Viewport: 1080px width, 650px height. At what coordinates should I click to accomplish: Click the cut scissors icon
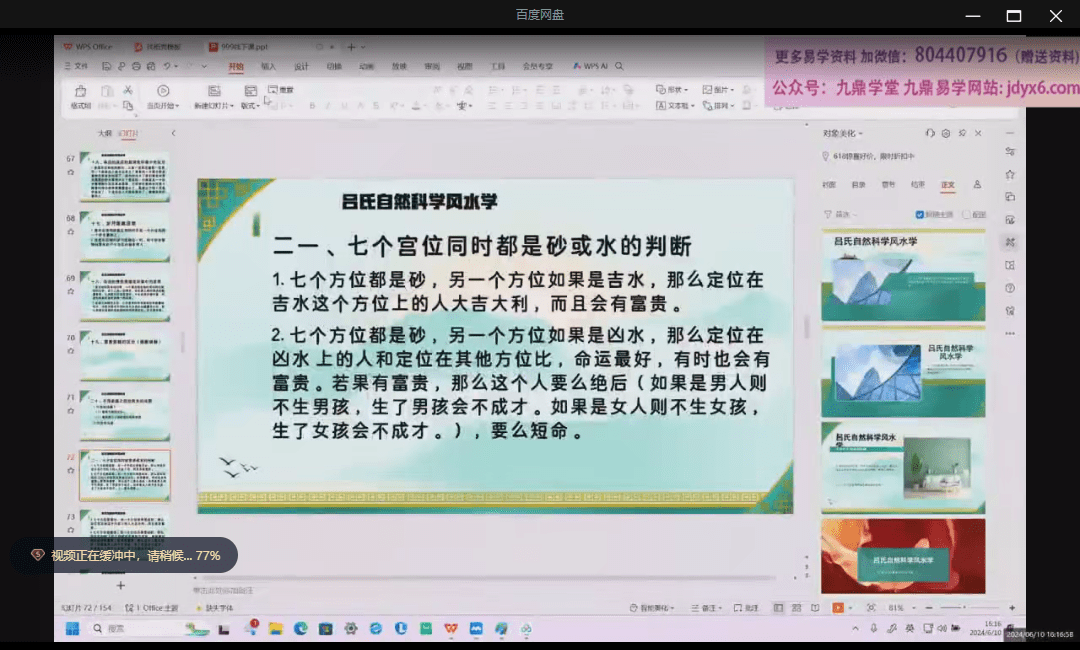pyautogui.click(x=128, y=90)
